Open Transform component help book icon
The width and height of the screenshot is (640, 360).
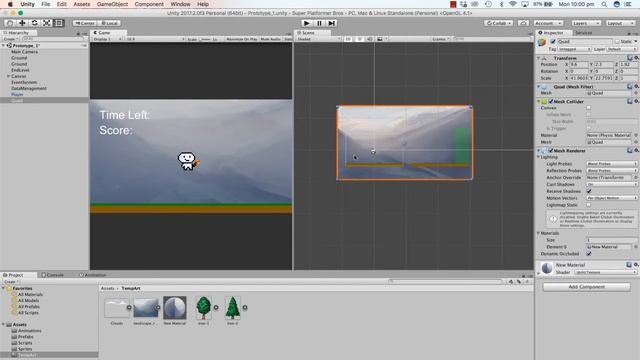(630, 58)
